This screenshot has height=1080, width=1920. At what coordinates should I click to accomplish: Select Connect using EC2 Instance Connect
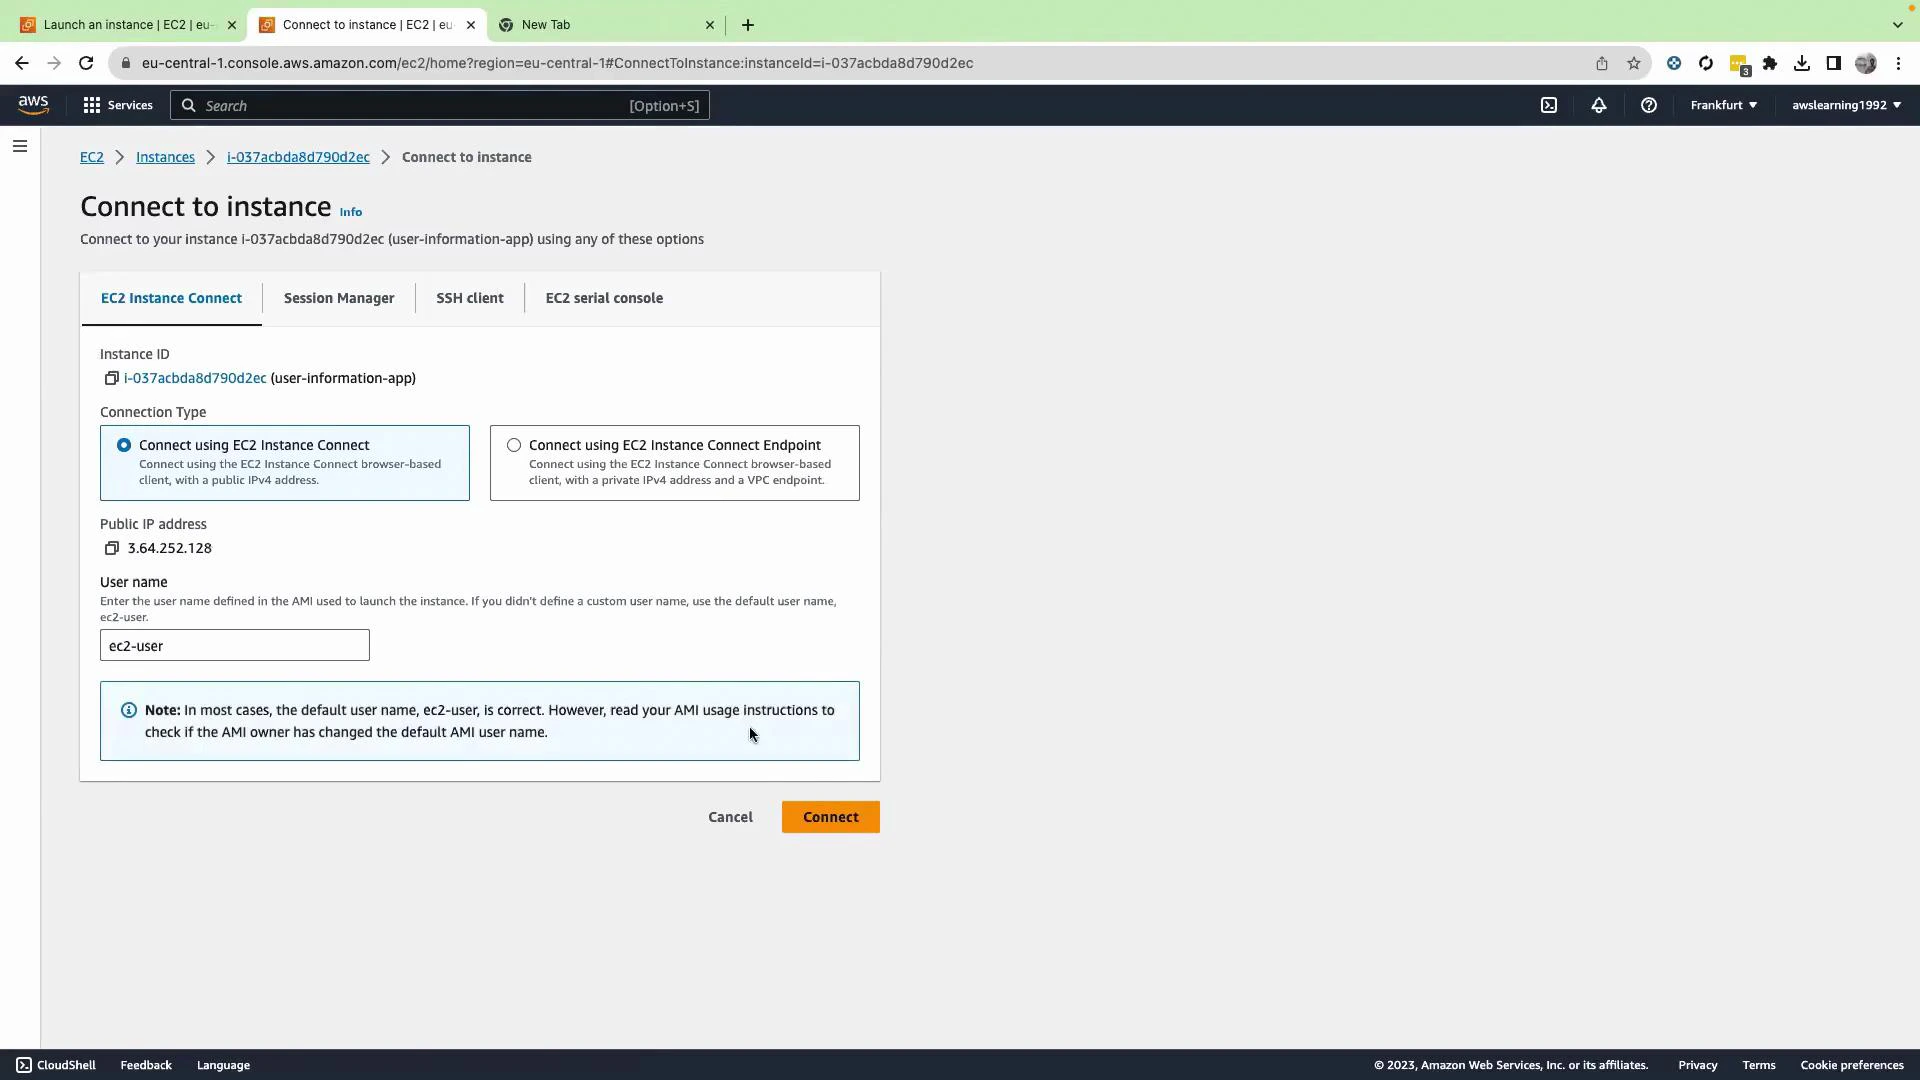click(x=124, y=445)
